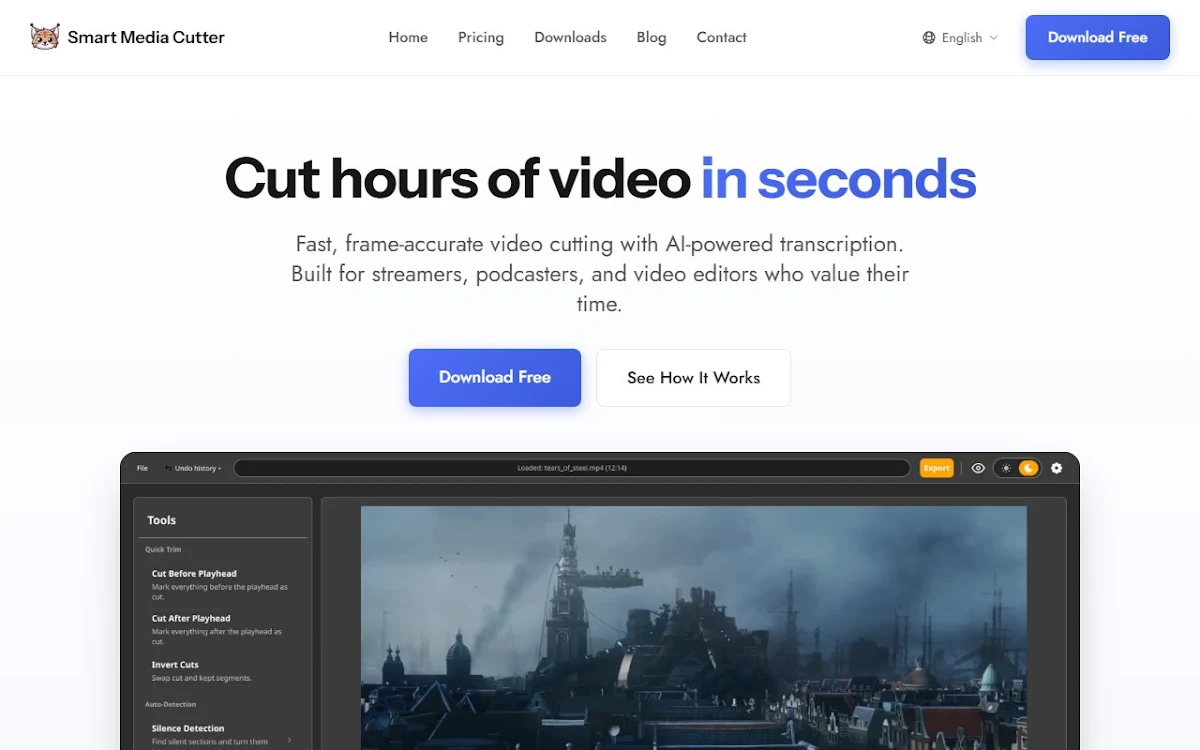Click the eye preview icon in app toolbar
Viewport: 1200px width, 750px height.
click(x=978, y=468)
